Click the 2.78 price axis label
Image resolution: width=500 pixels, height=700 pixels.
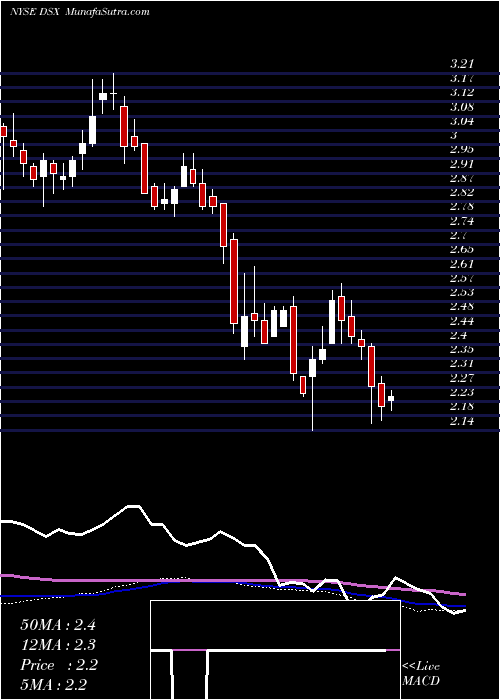tap(462, 207)
